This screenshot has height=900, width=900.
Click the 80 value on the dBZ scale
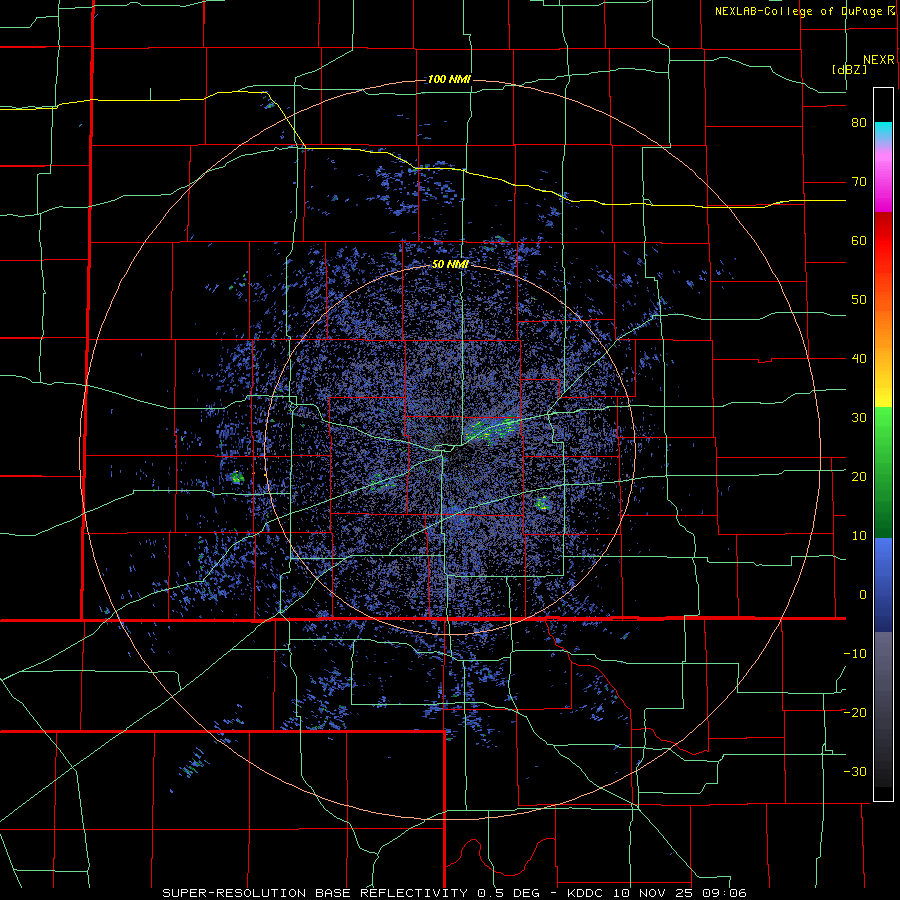(859, 123)
